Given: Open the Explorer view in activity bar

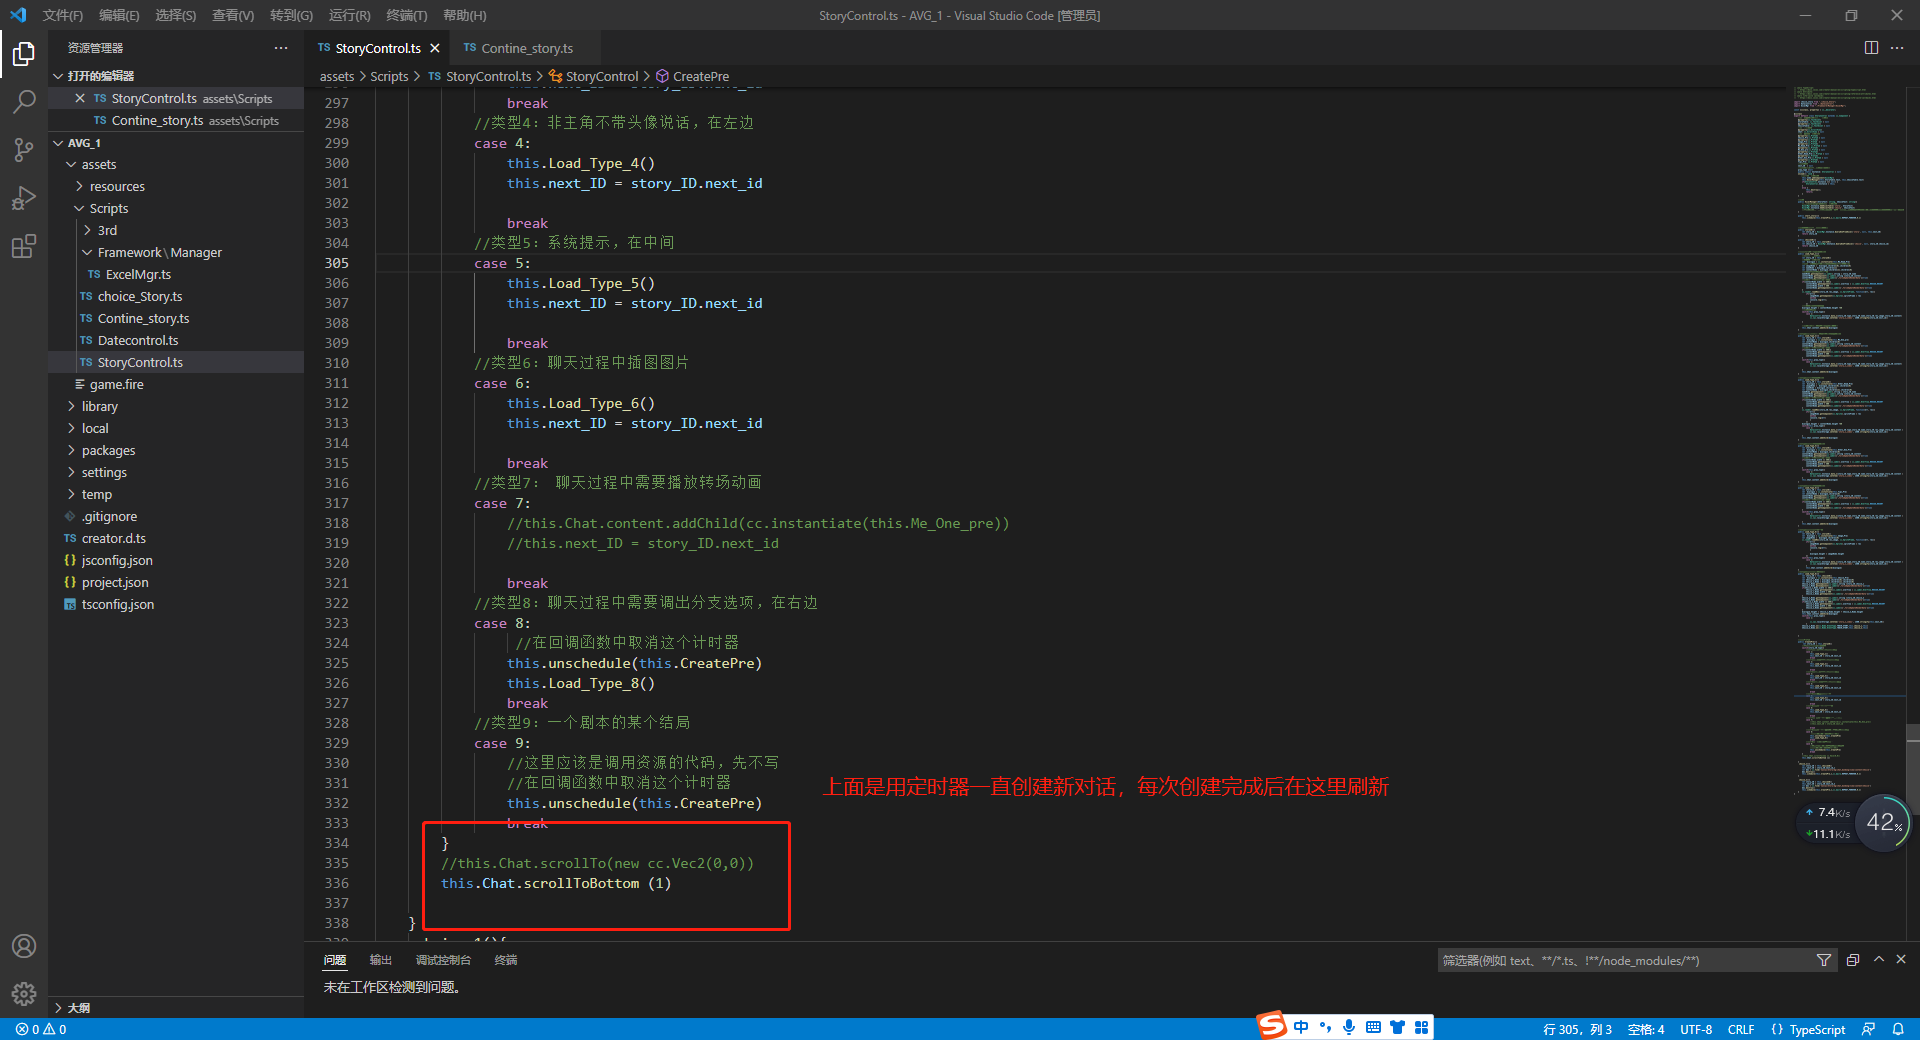Looking at the screenshot, I should (24, 53).
